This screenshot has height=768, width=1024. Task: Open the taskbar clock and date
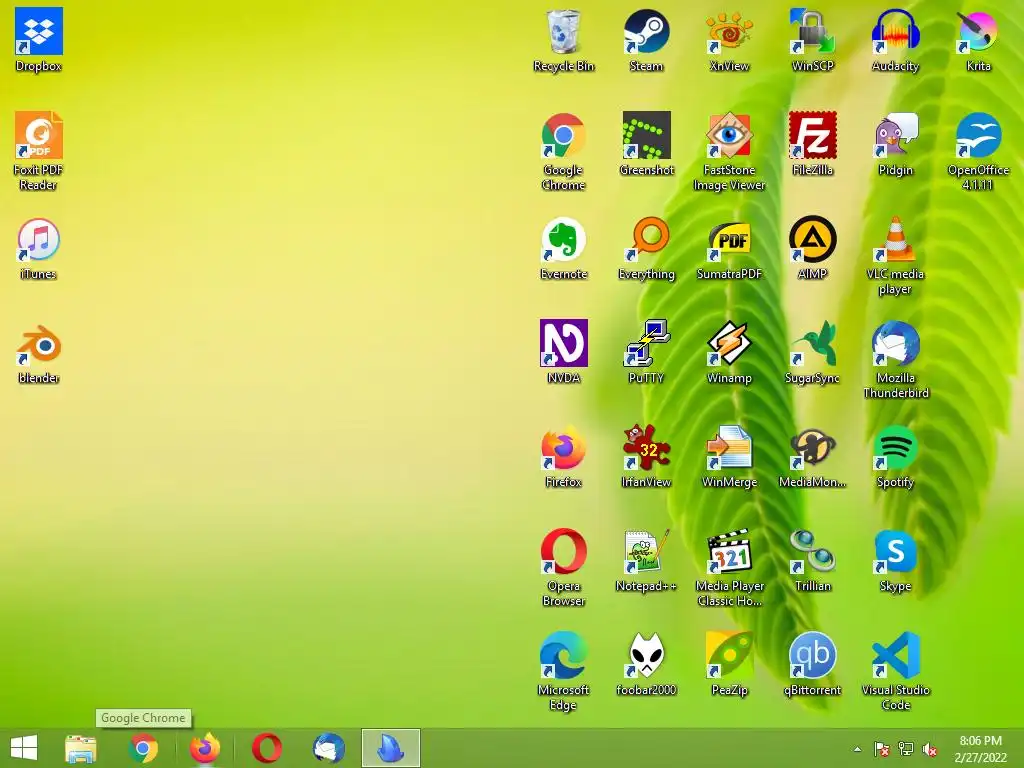tap(980, 749)
